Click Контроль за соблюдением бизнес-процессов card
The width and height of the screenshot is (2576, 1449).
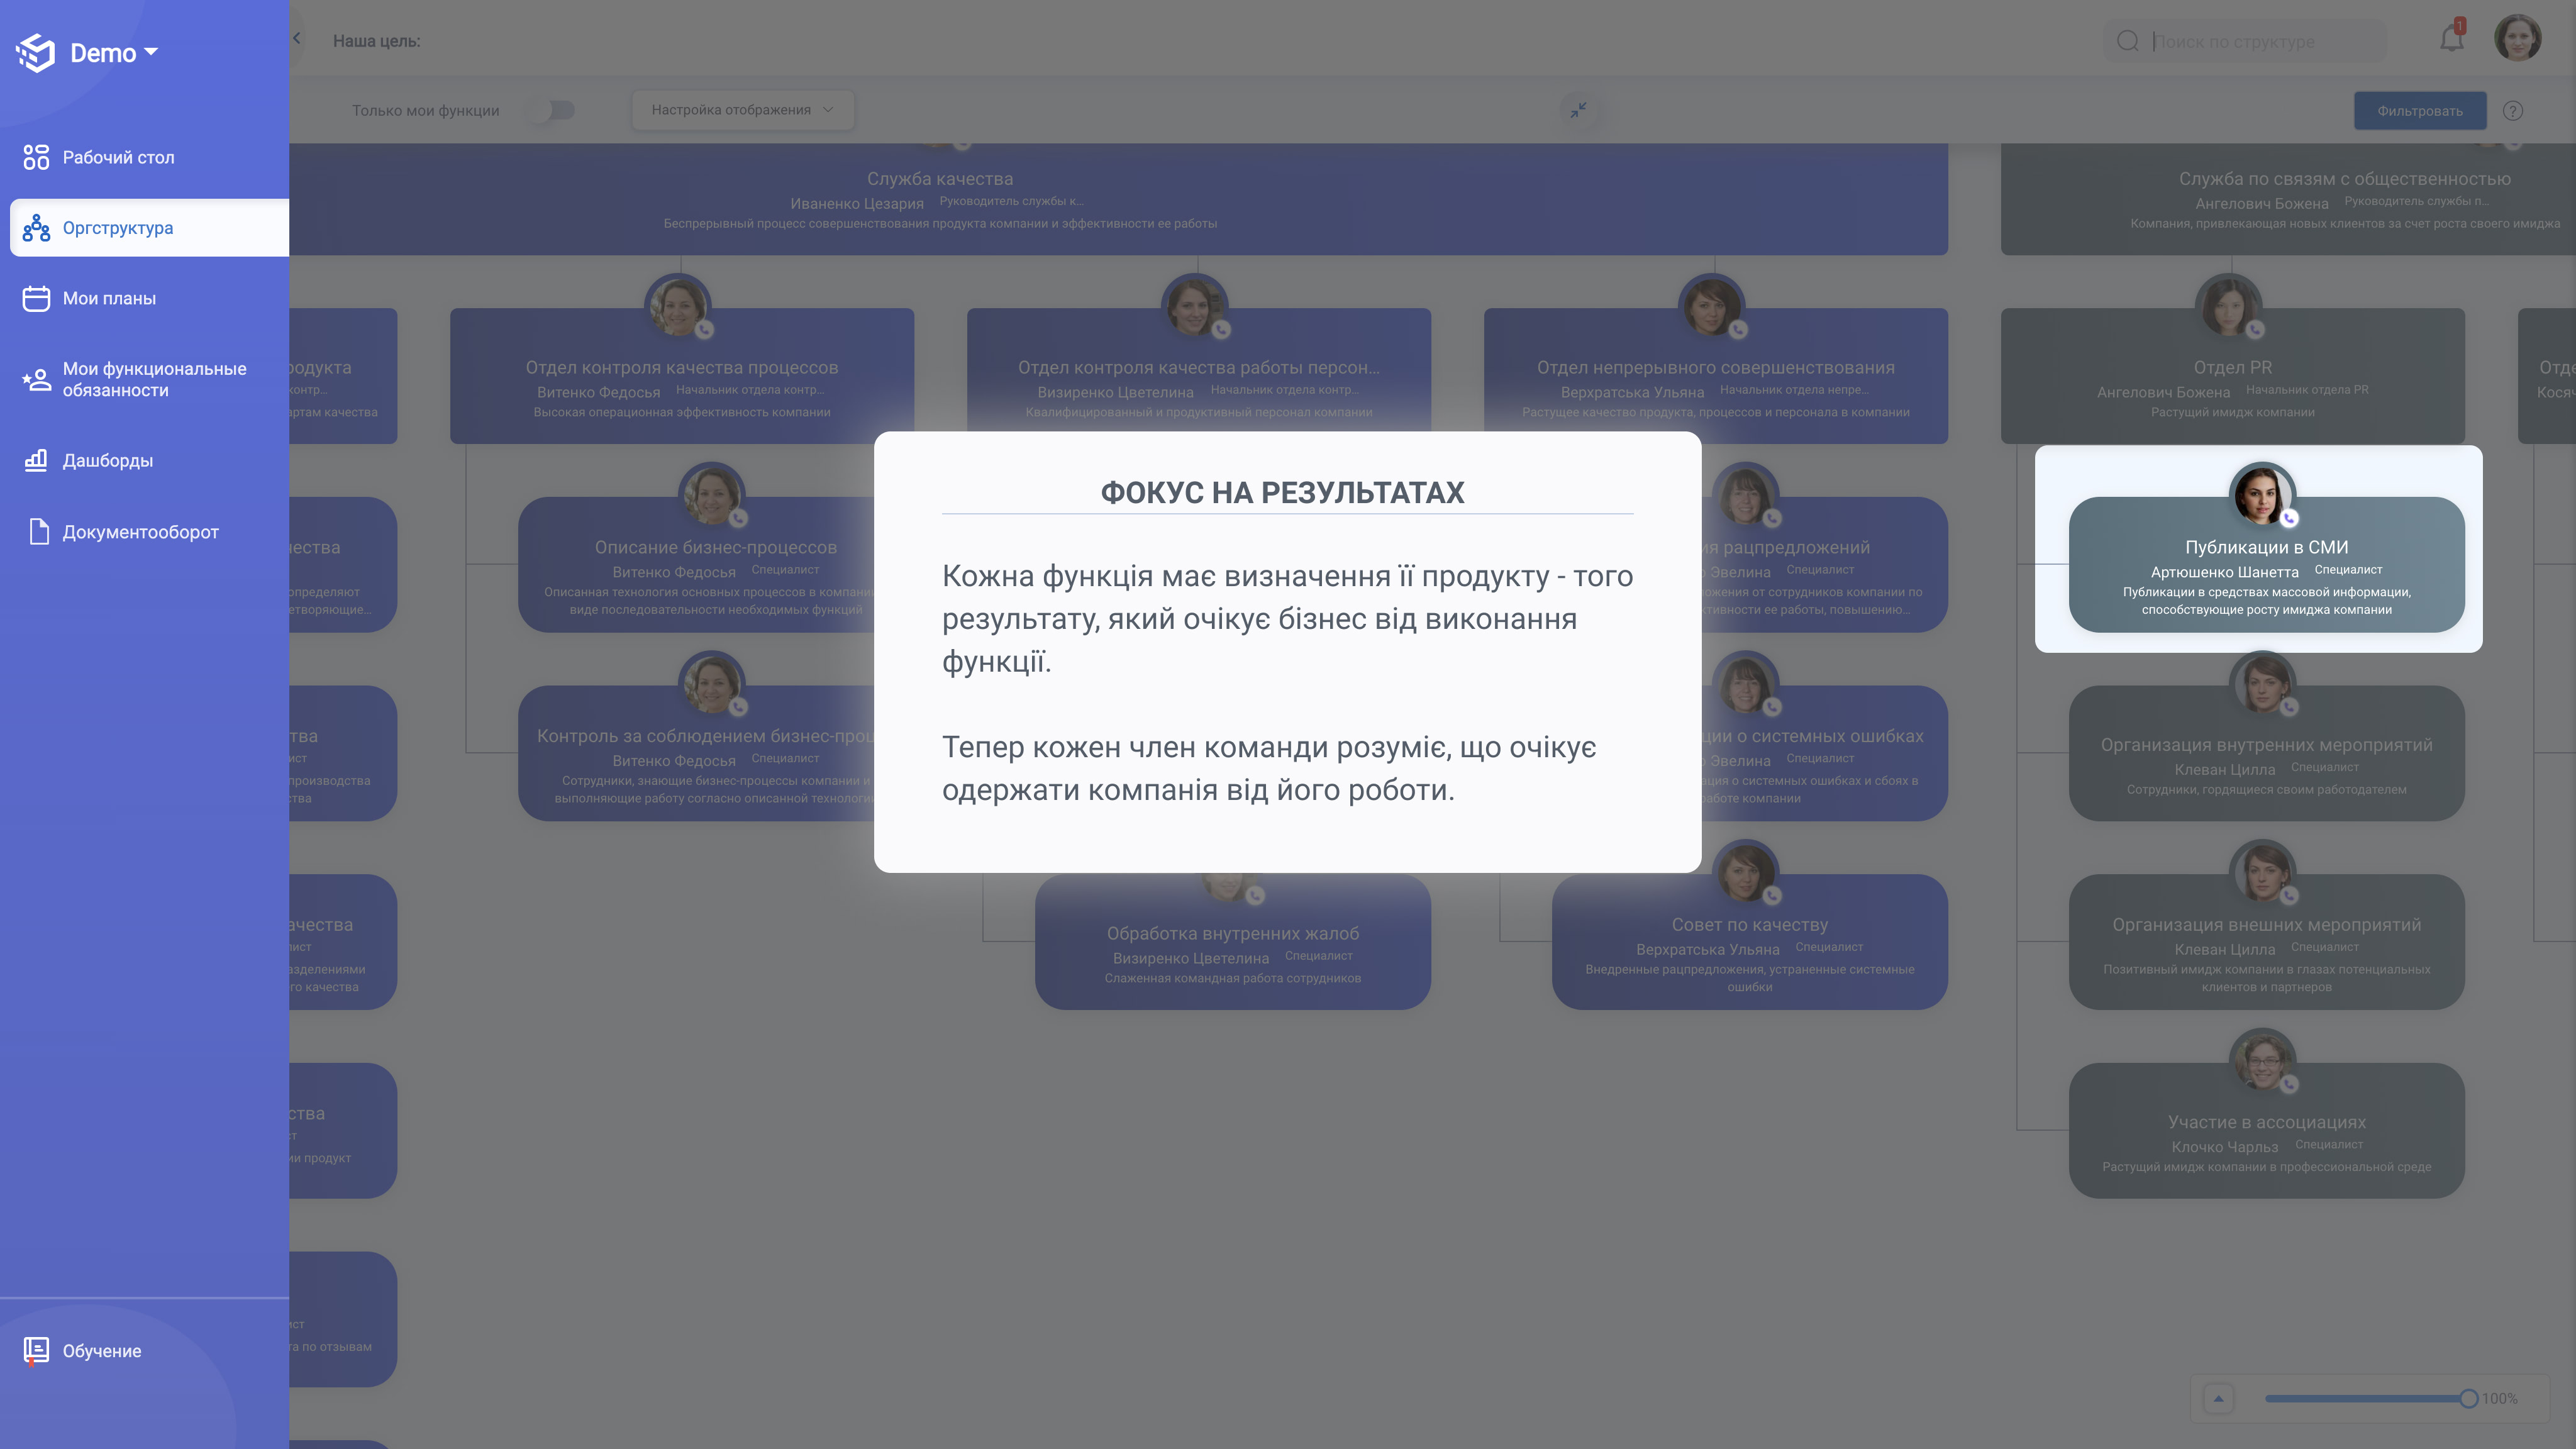697,754
